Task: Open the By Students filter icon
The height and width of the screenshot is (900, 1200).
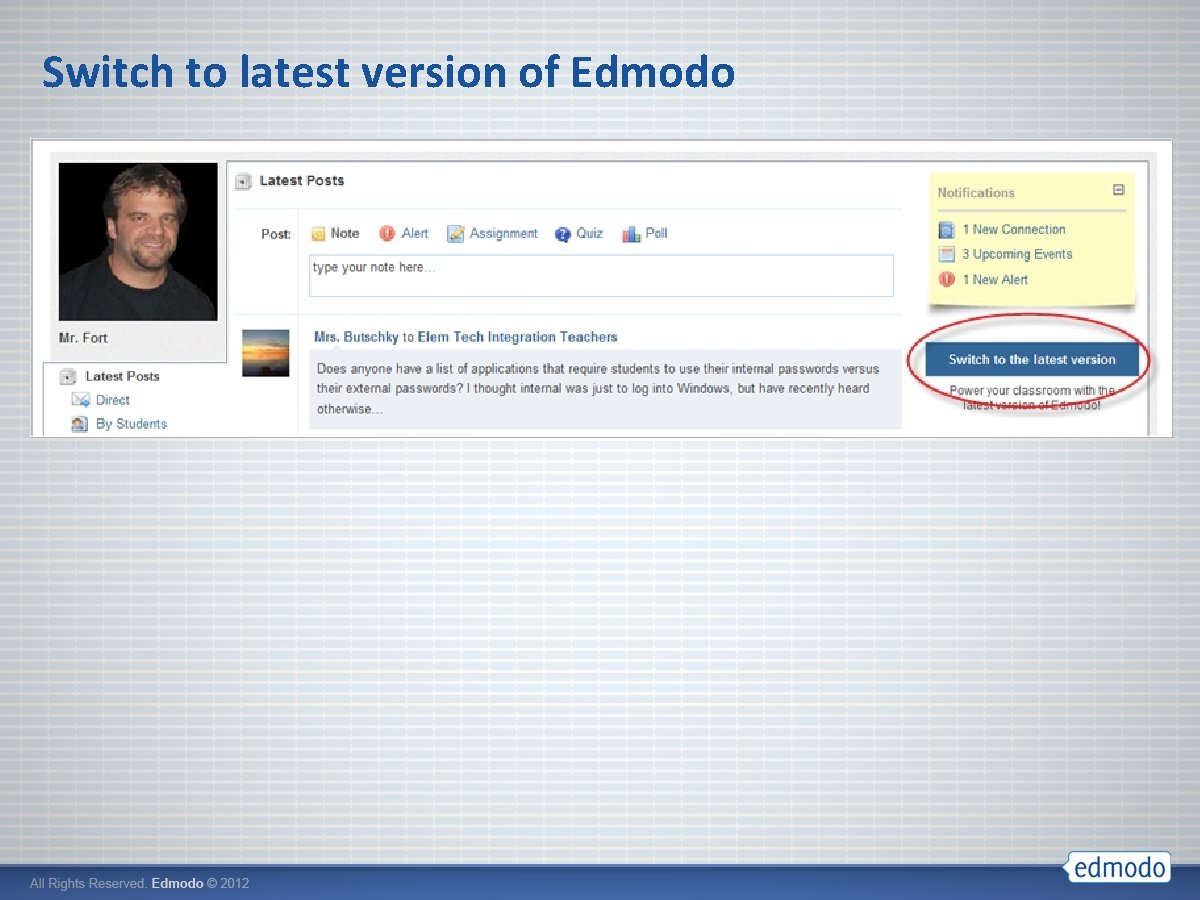Action: (x=81, y=423)
